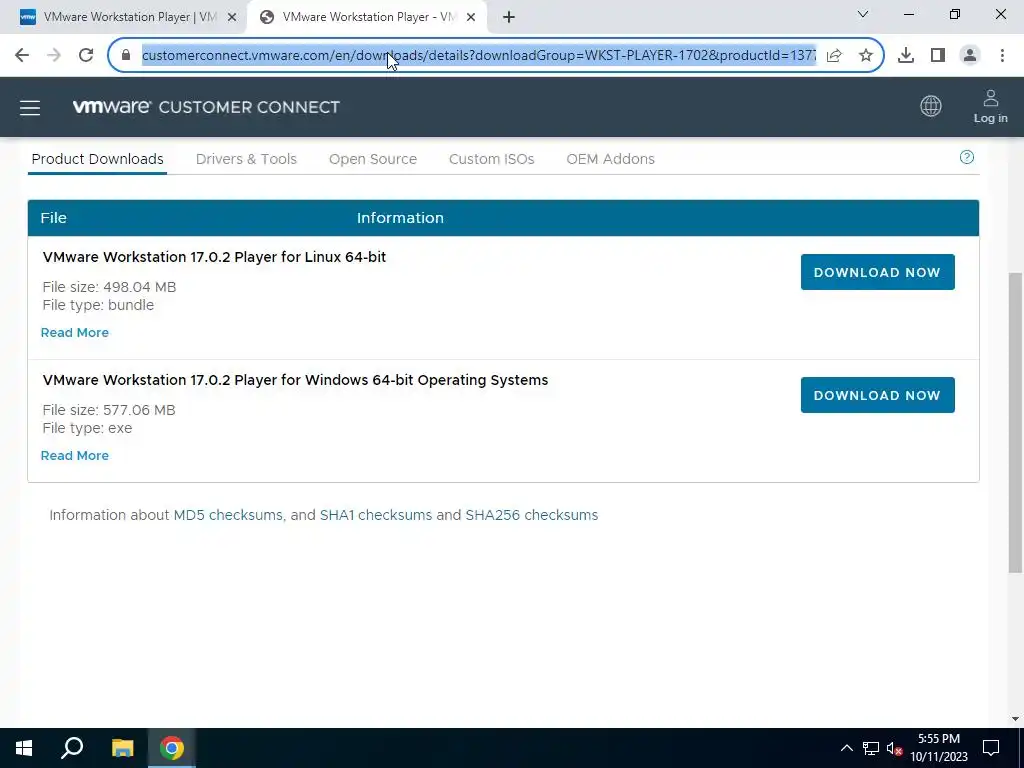Download Now for Windows 64-bit Player

pos(878,395)
